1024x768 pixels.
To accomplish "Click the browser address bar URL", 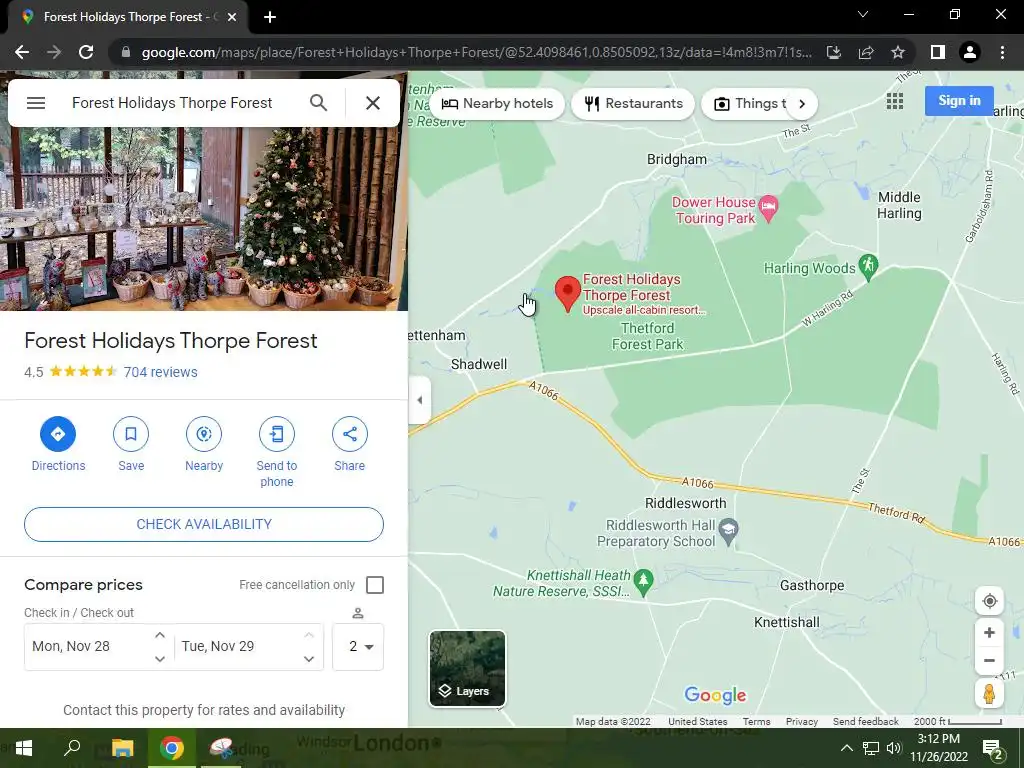I will pyautogui.click(x=477, y=52).
